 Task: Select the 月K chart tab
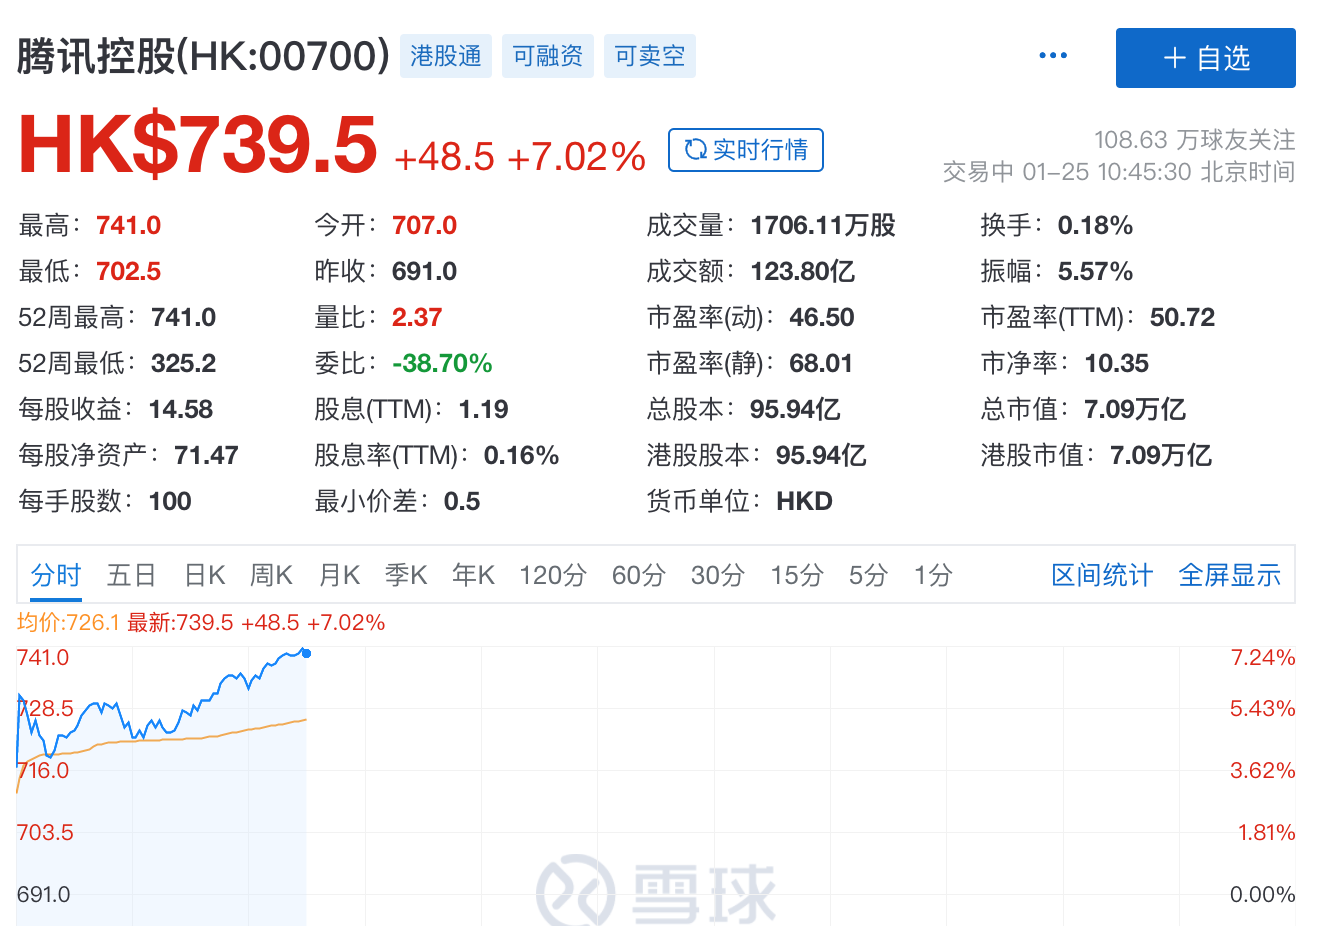click(339, 575)
